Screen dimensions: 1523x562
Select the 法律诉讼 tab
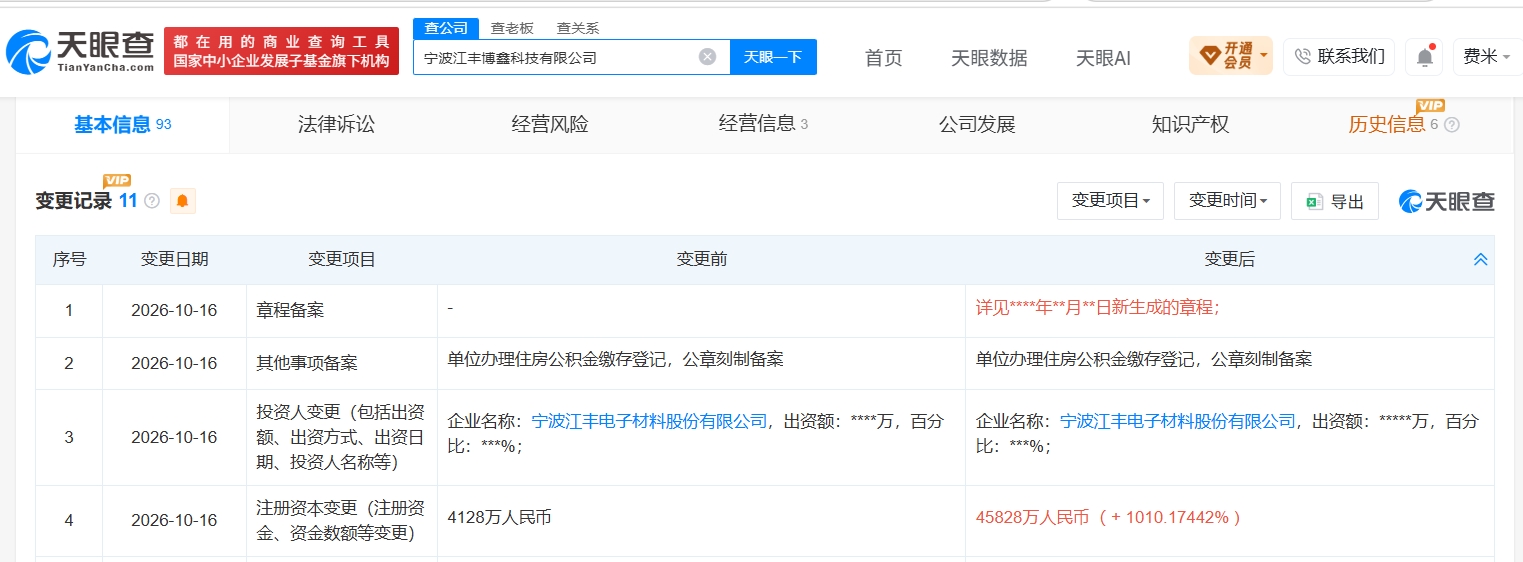click(336, 124)
